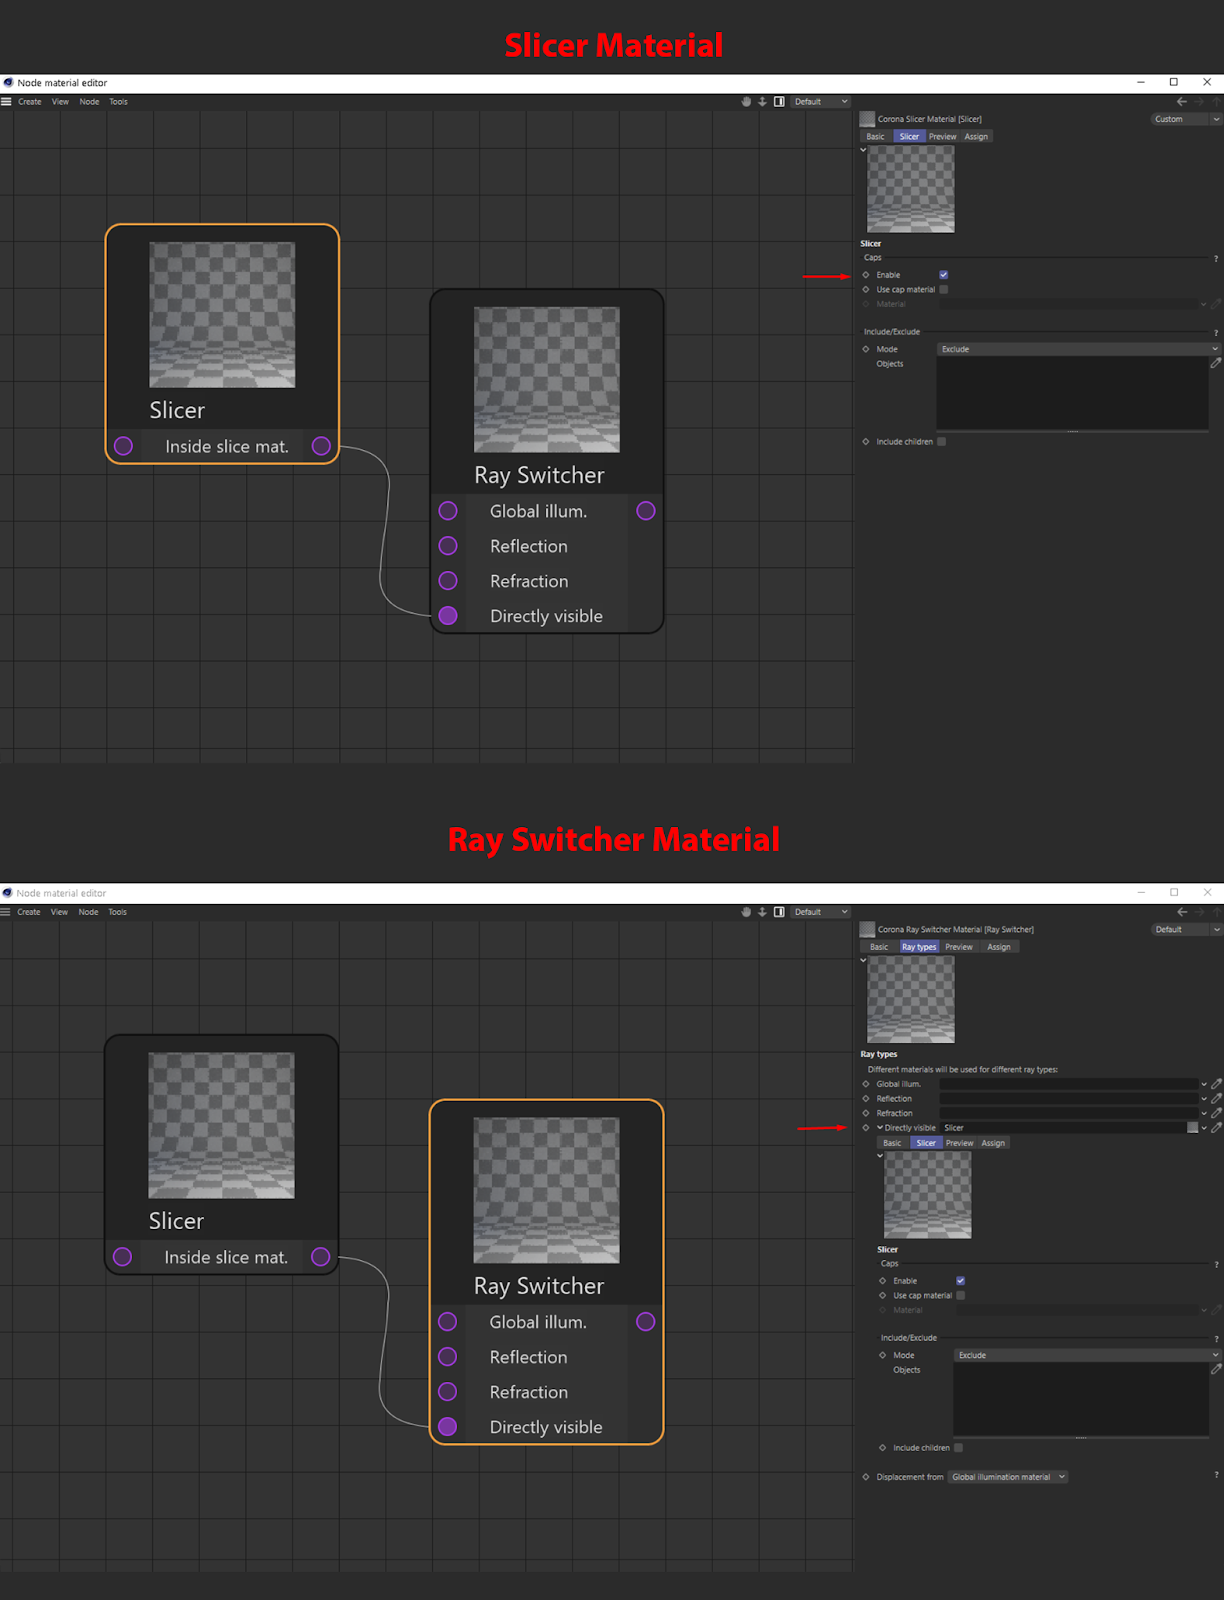
Task: Open hamburger menu in top node editor
Action: click(6, 102)
